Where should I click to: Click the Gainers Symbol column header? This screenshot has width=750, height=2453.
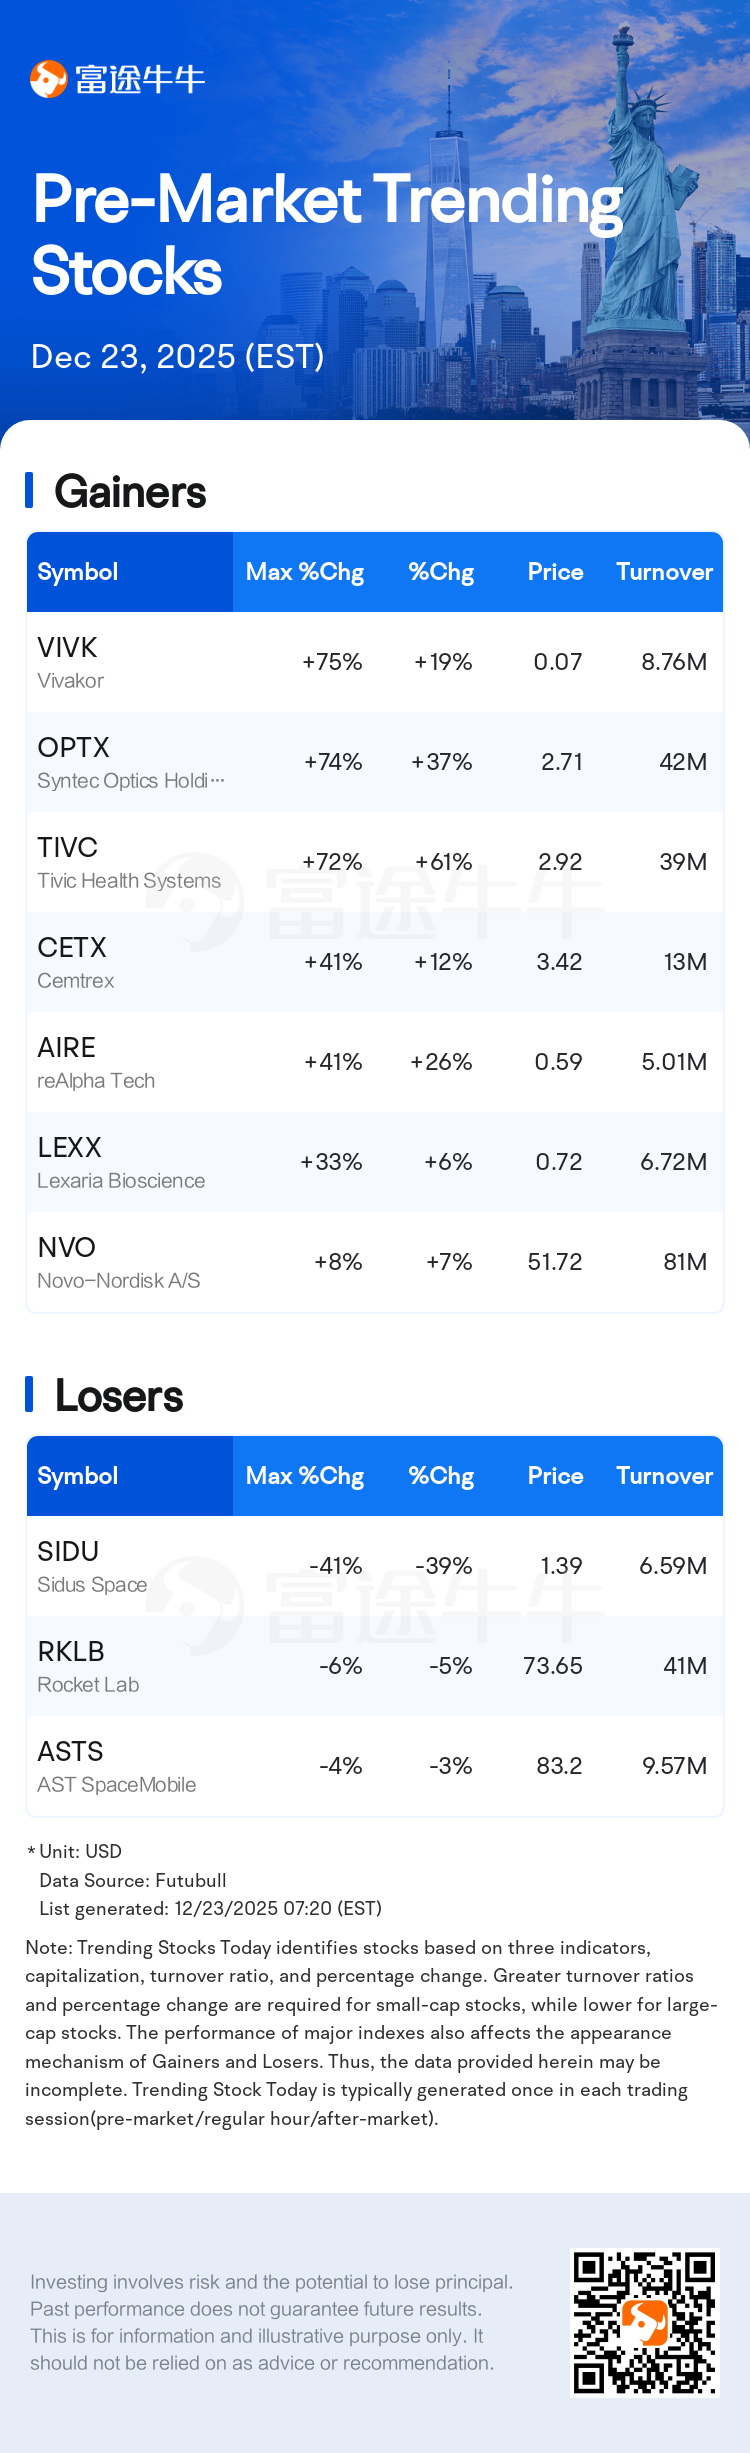point(78,572)
